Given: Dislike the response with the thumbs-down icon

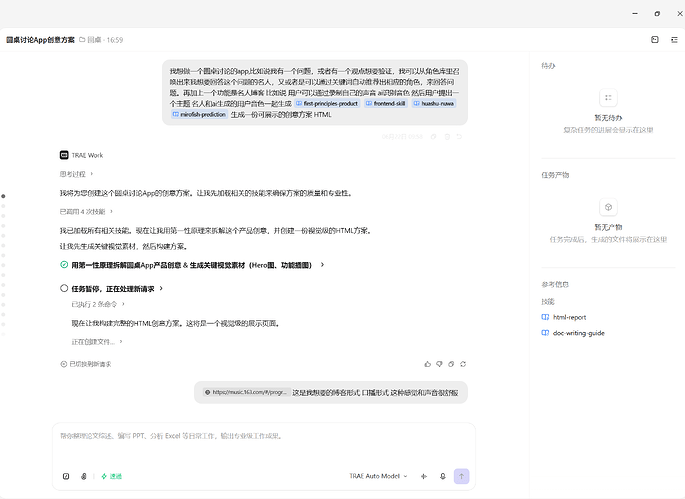Looking at the screenshot, I should pyautogui.click(x=439, y=364).
